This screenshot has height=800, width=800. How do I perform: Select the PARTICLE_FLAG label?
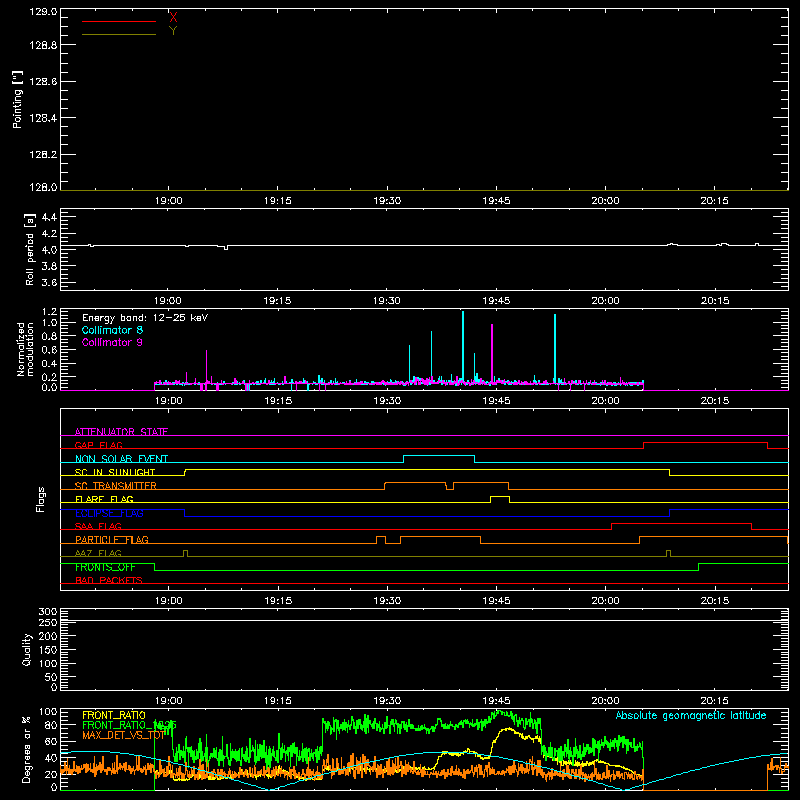point(112,540)
